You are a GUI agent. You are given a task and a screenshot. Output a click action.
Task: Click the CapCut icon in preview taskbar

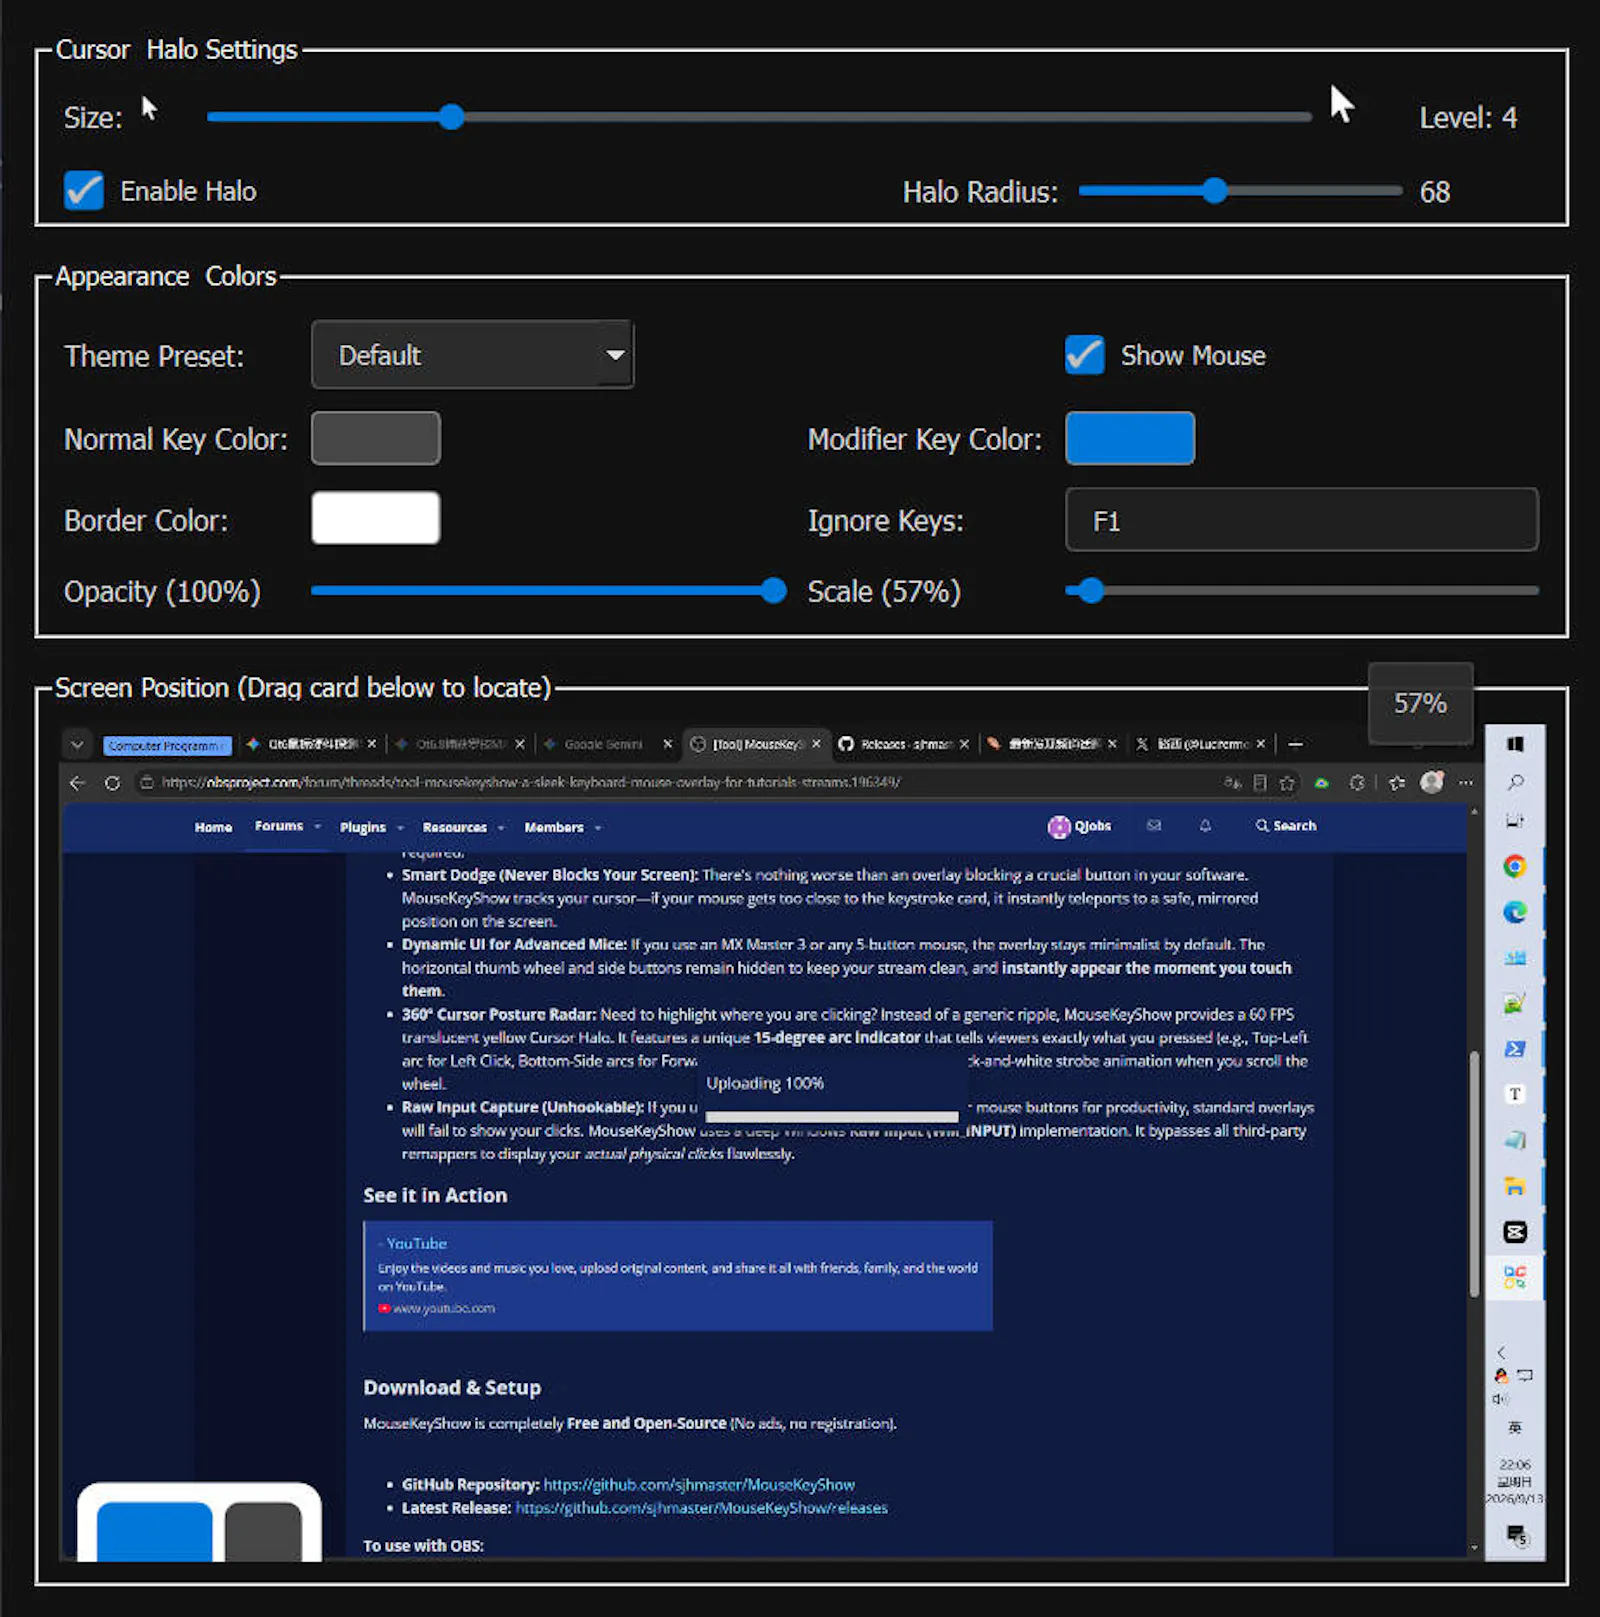(1515, 1232)
